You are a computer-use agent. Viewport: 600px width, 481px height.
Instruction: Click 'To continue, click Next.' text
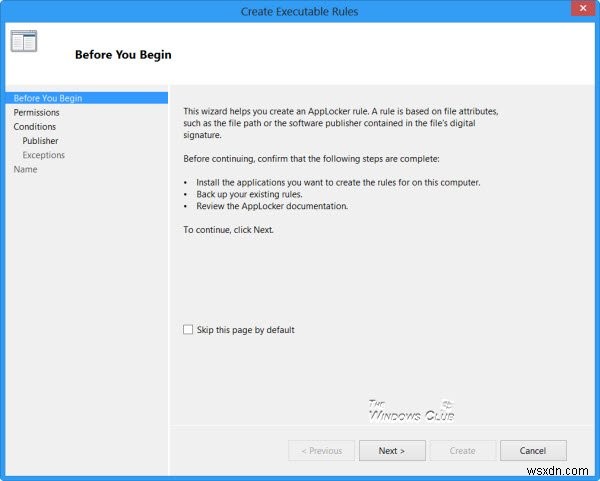click(228, 230)
